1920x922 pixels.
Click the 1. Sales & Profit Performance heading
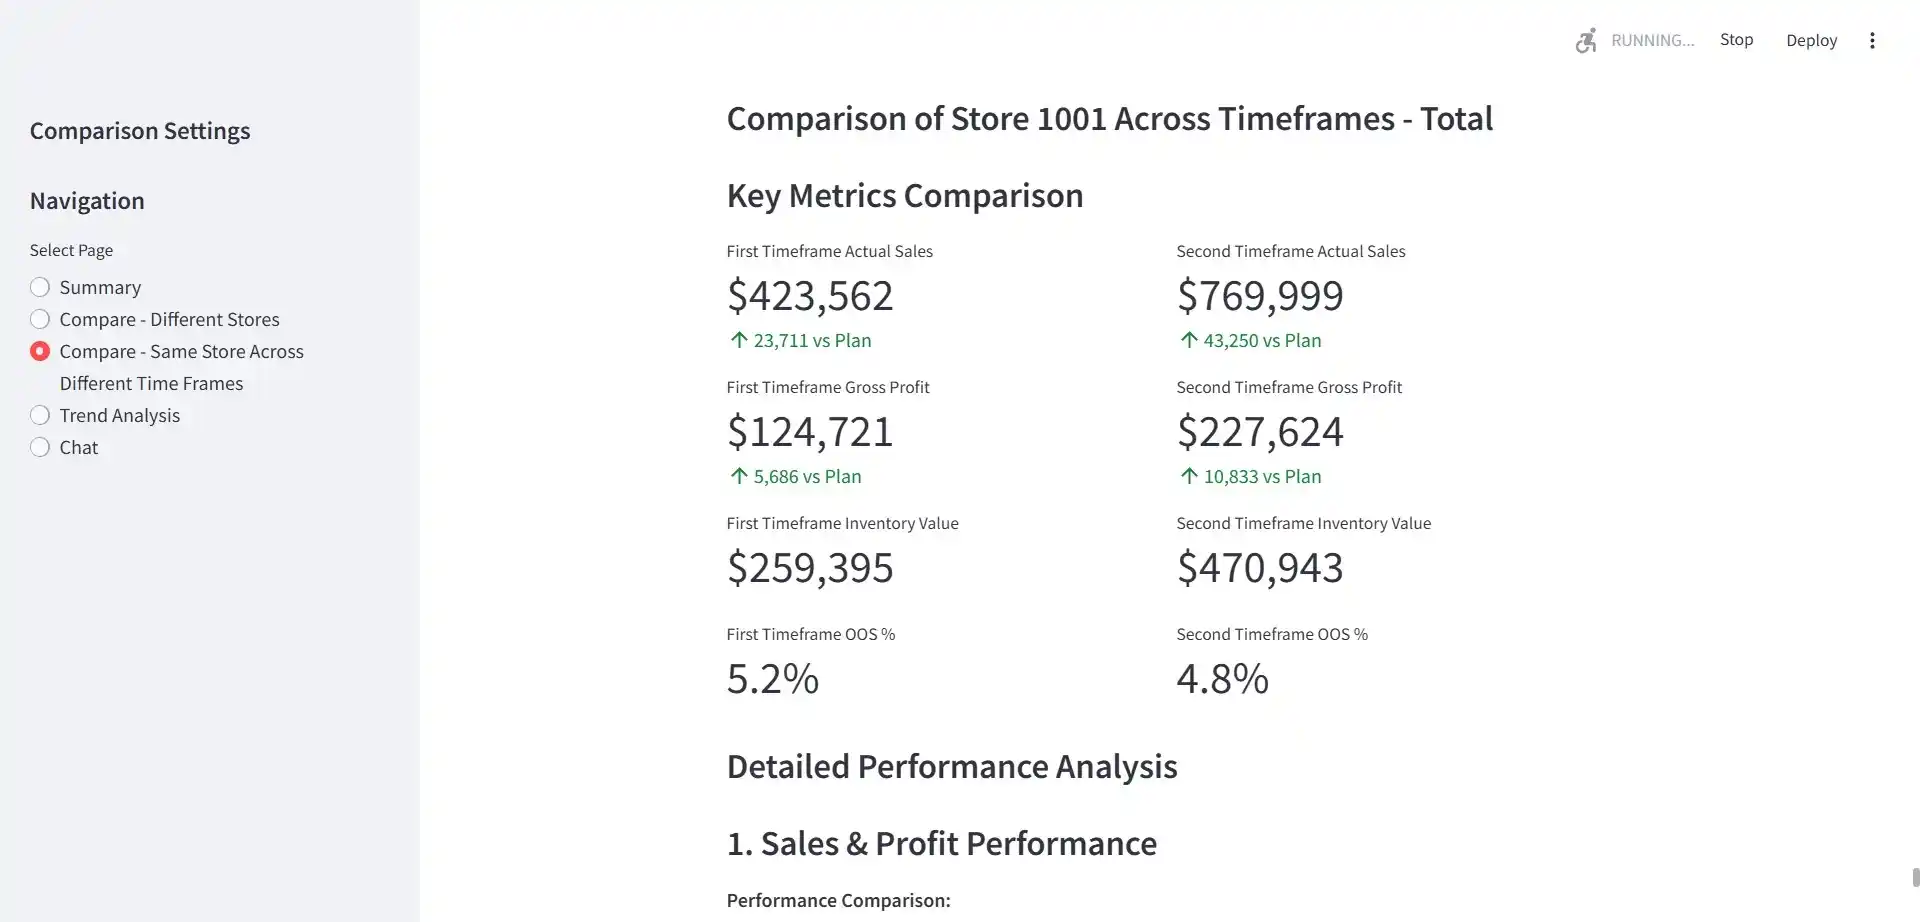tap(941, 842)
